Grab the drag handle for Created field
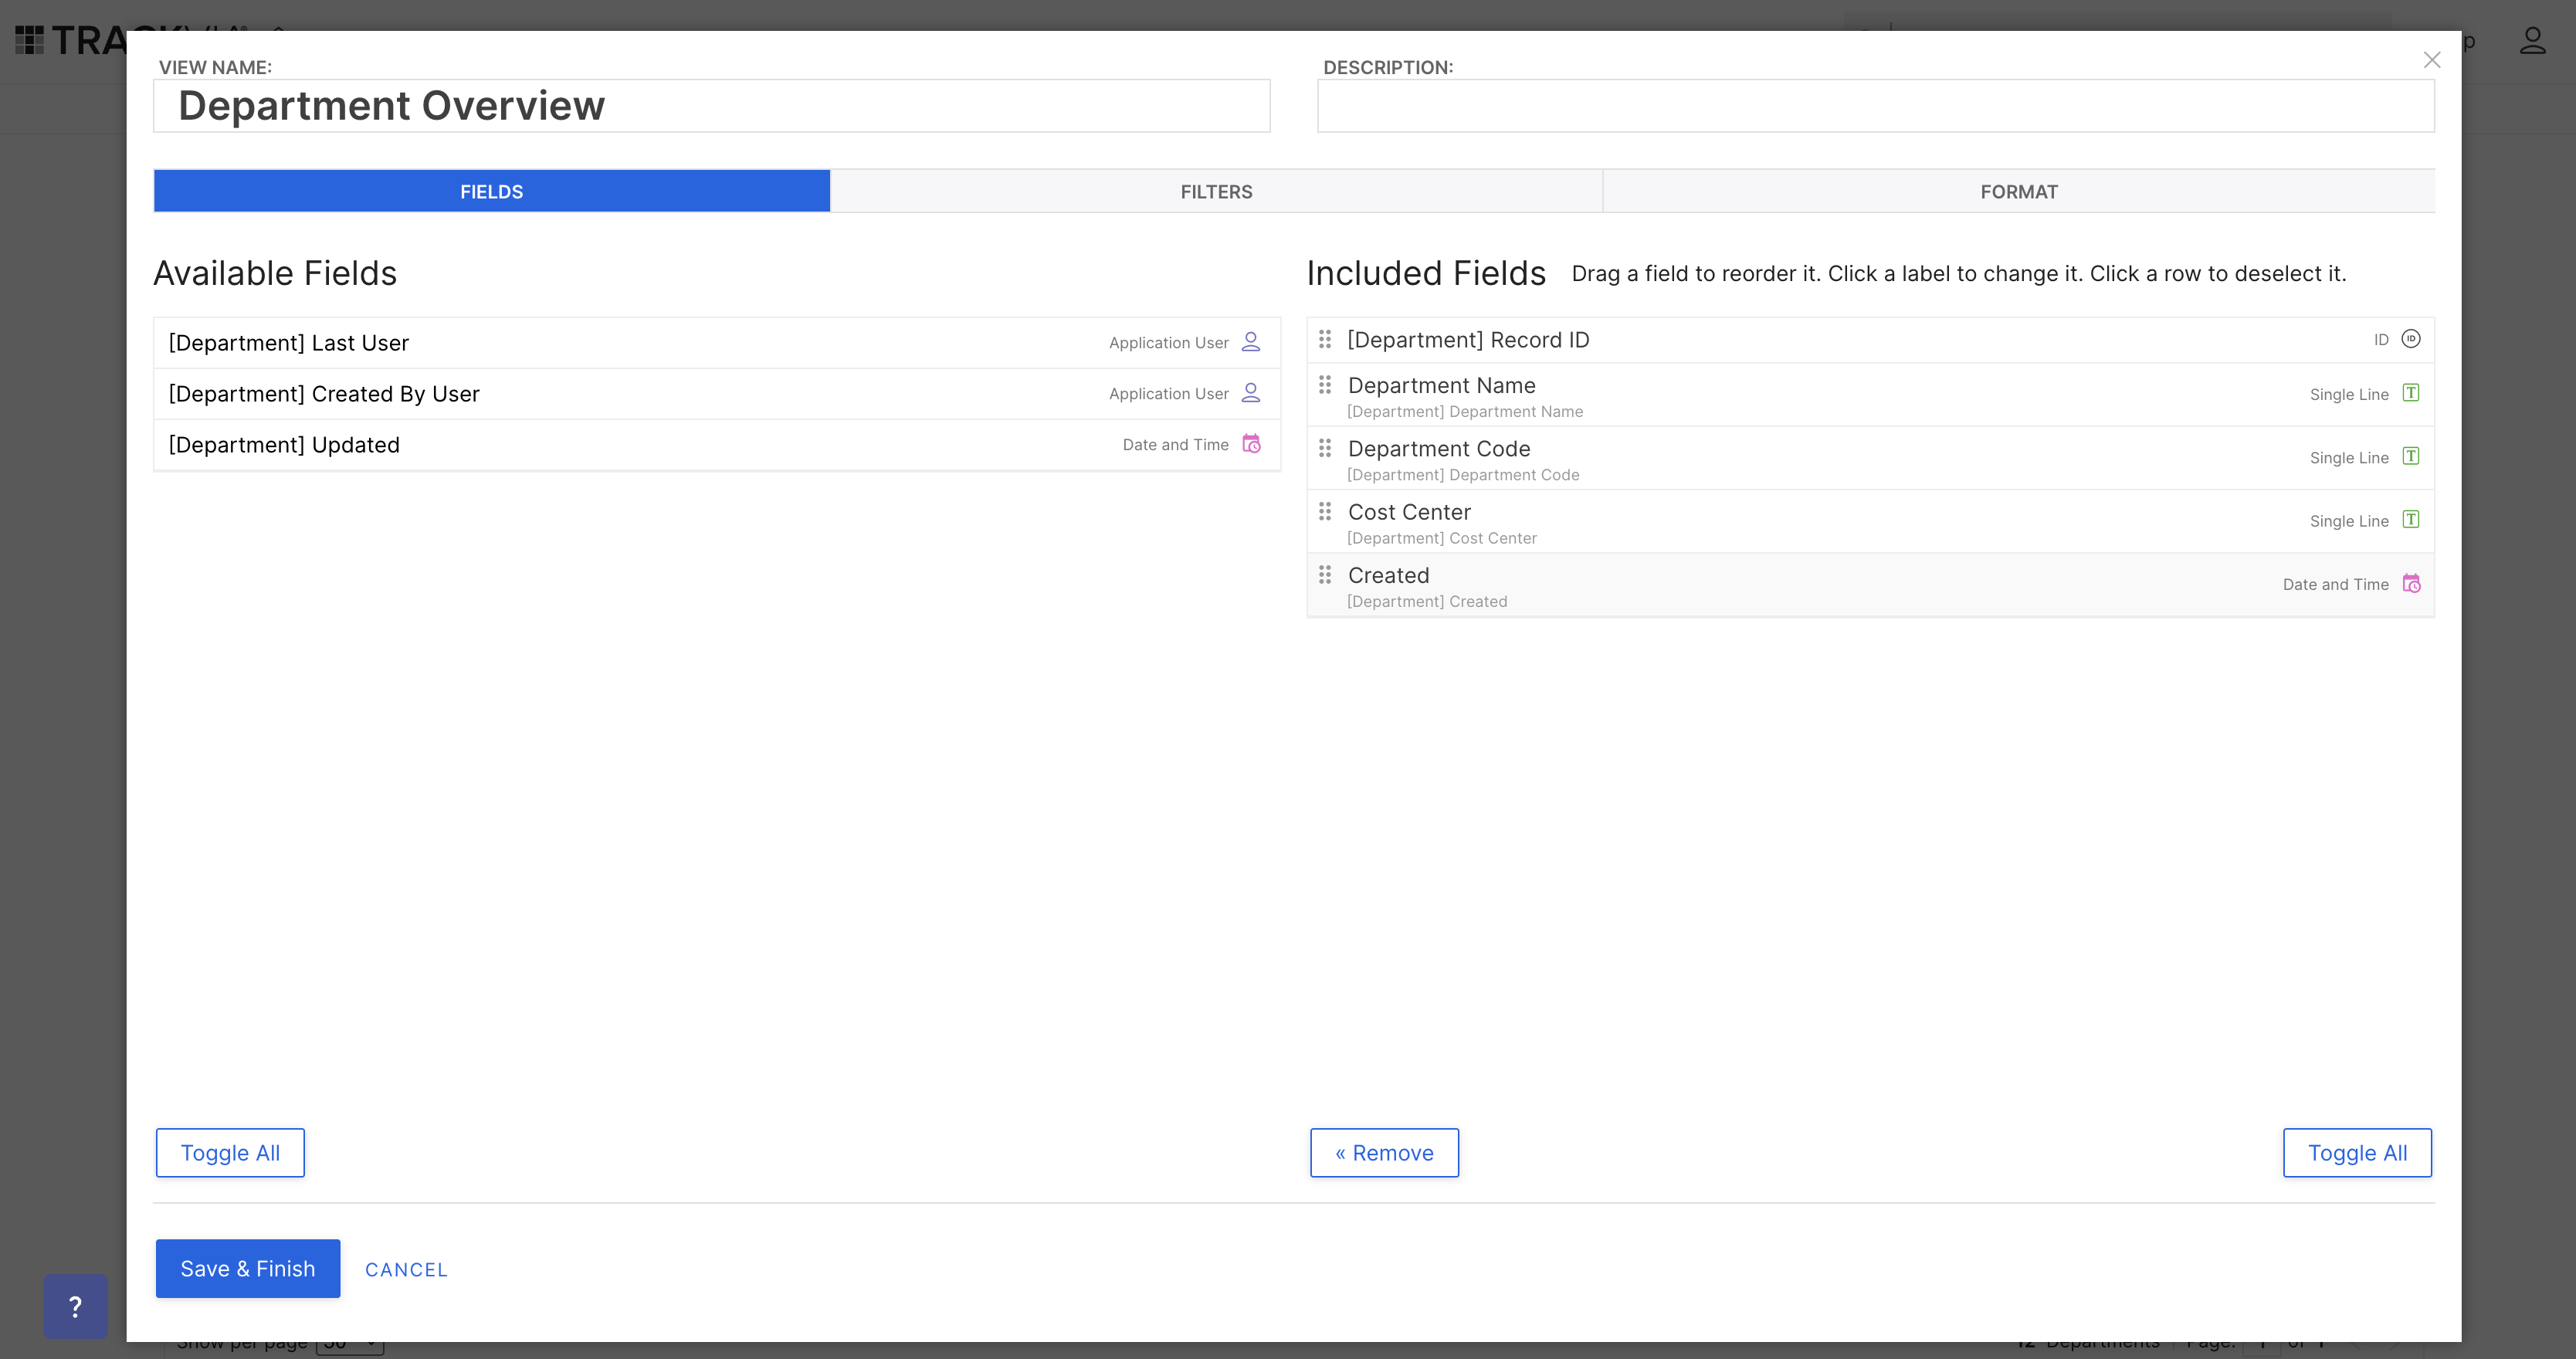The height and width of the screenshot is (1359, 2576). (1325, 575)
